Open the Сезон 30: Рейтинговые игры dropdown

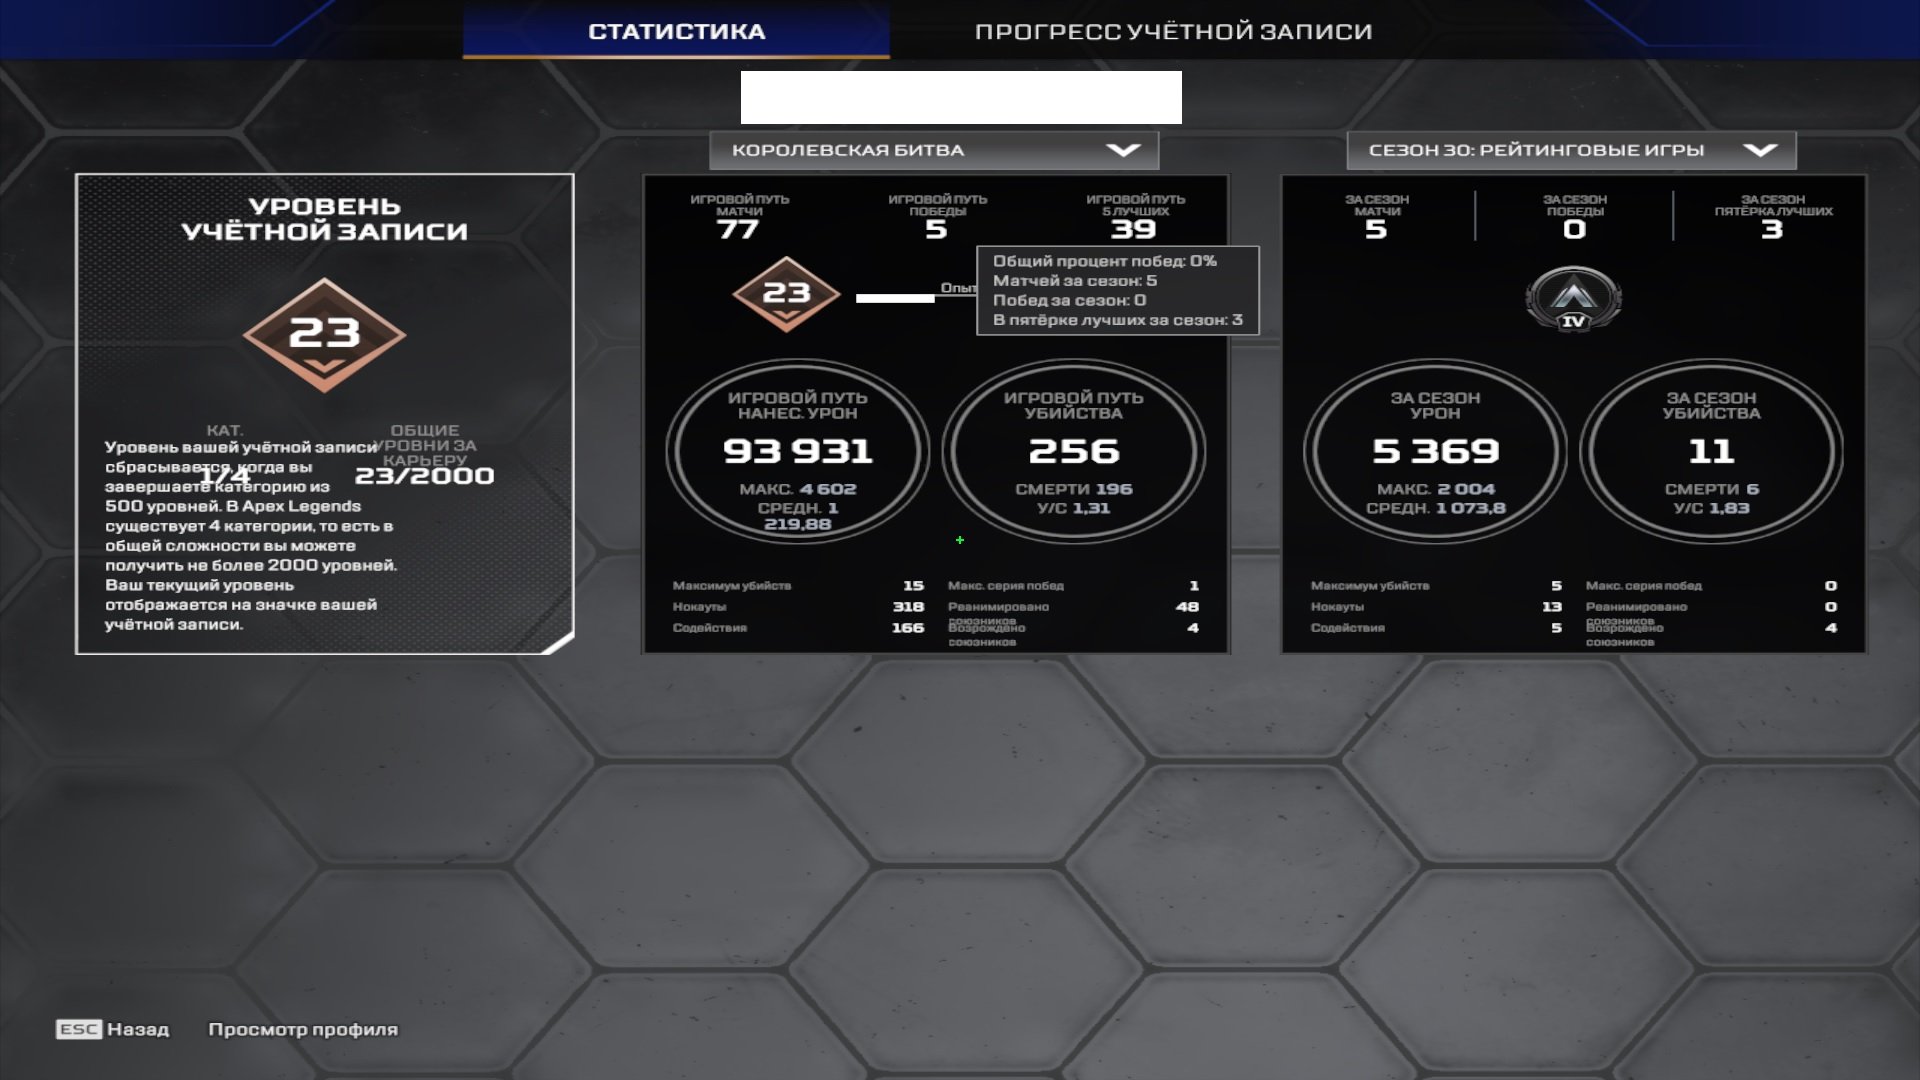[1571, 150]
